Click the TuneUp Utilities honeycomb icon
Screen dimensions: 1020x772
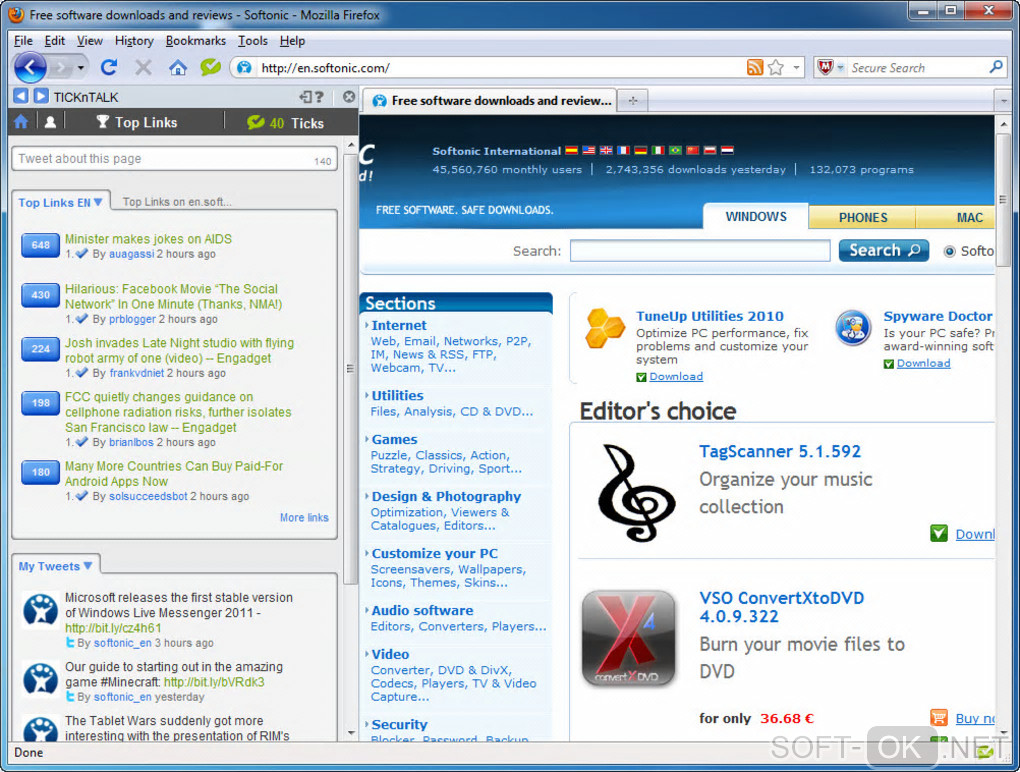(x=605, y=328)
